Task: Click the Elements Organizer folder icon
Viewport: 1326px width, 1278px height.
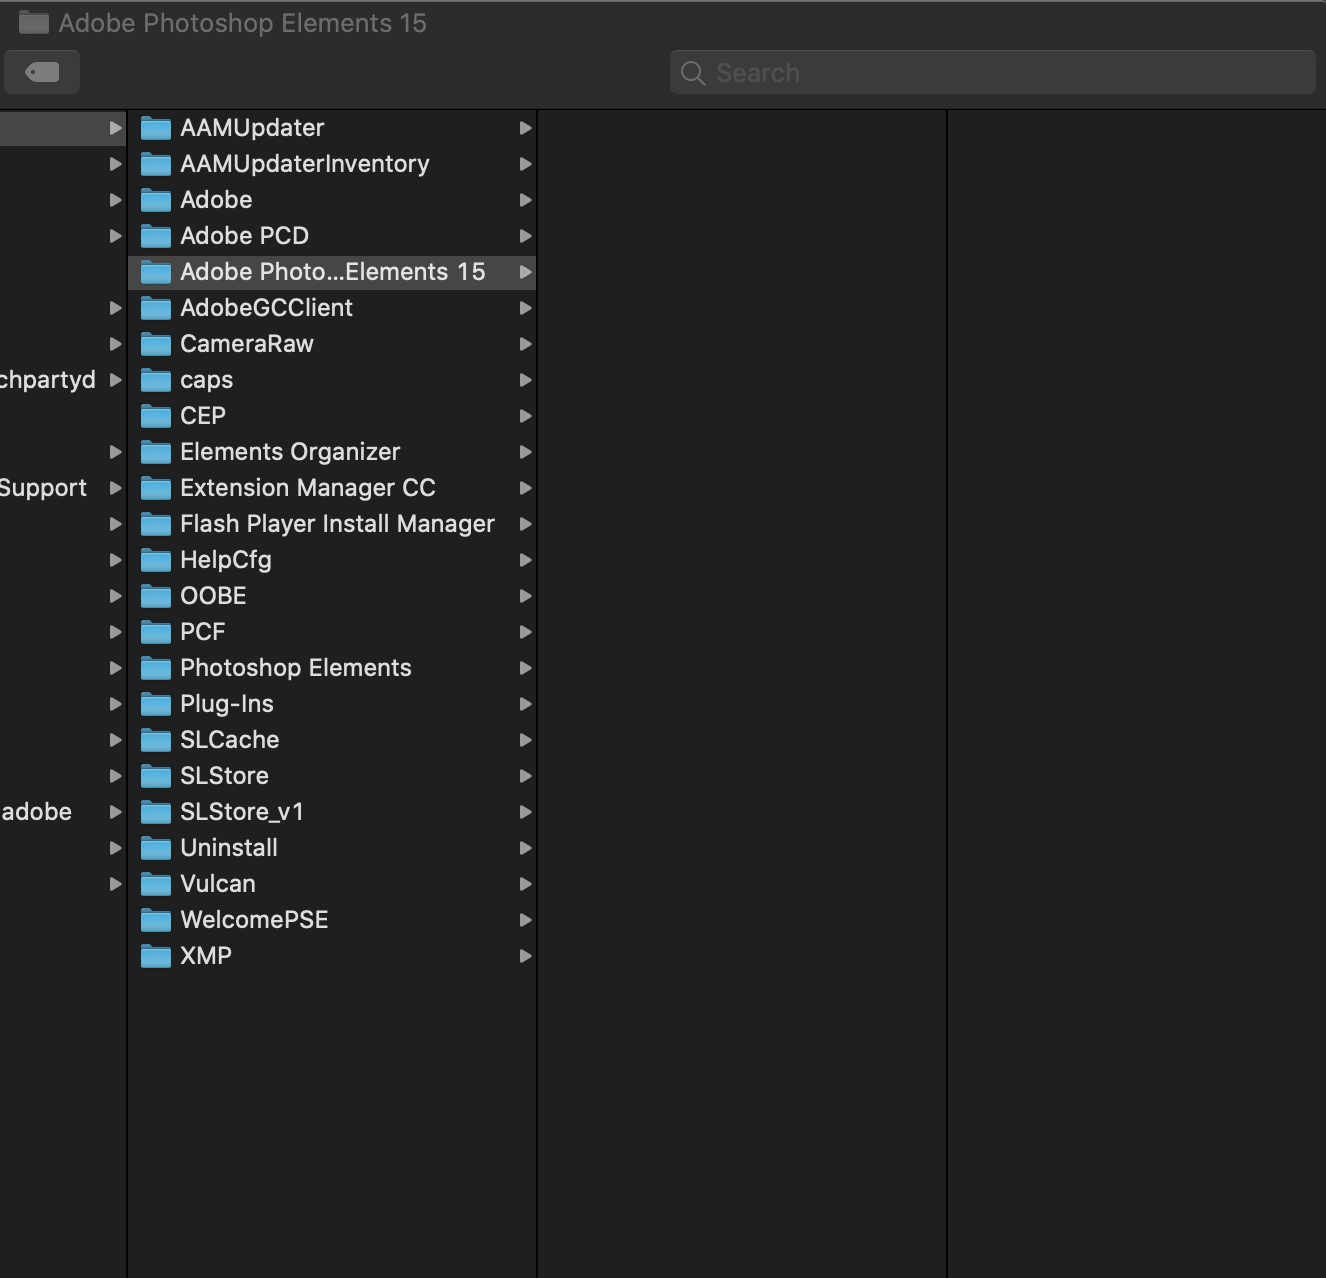Action: coord(157,451)
